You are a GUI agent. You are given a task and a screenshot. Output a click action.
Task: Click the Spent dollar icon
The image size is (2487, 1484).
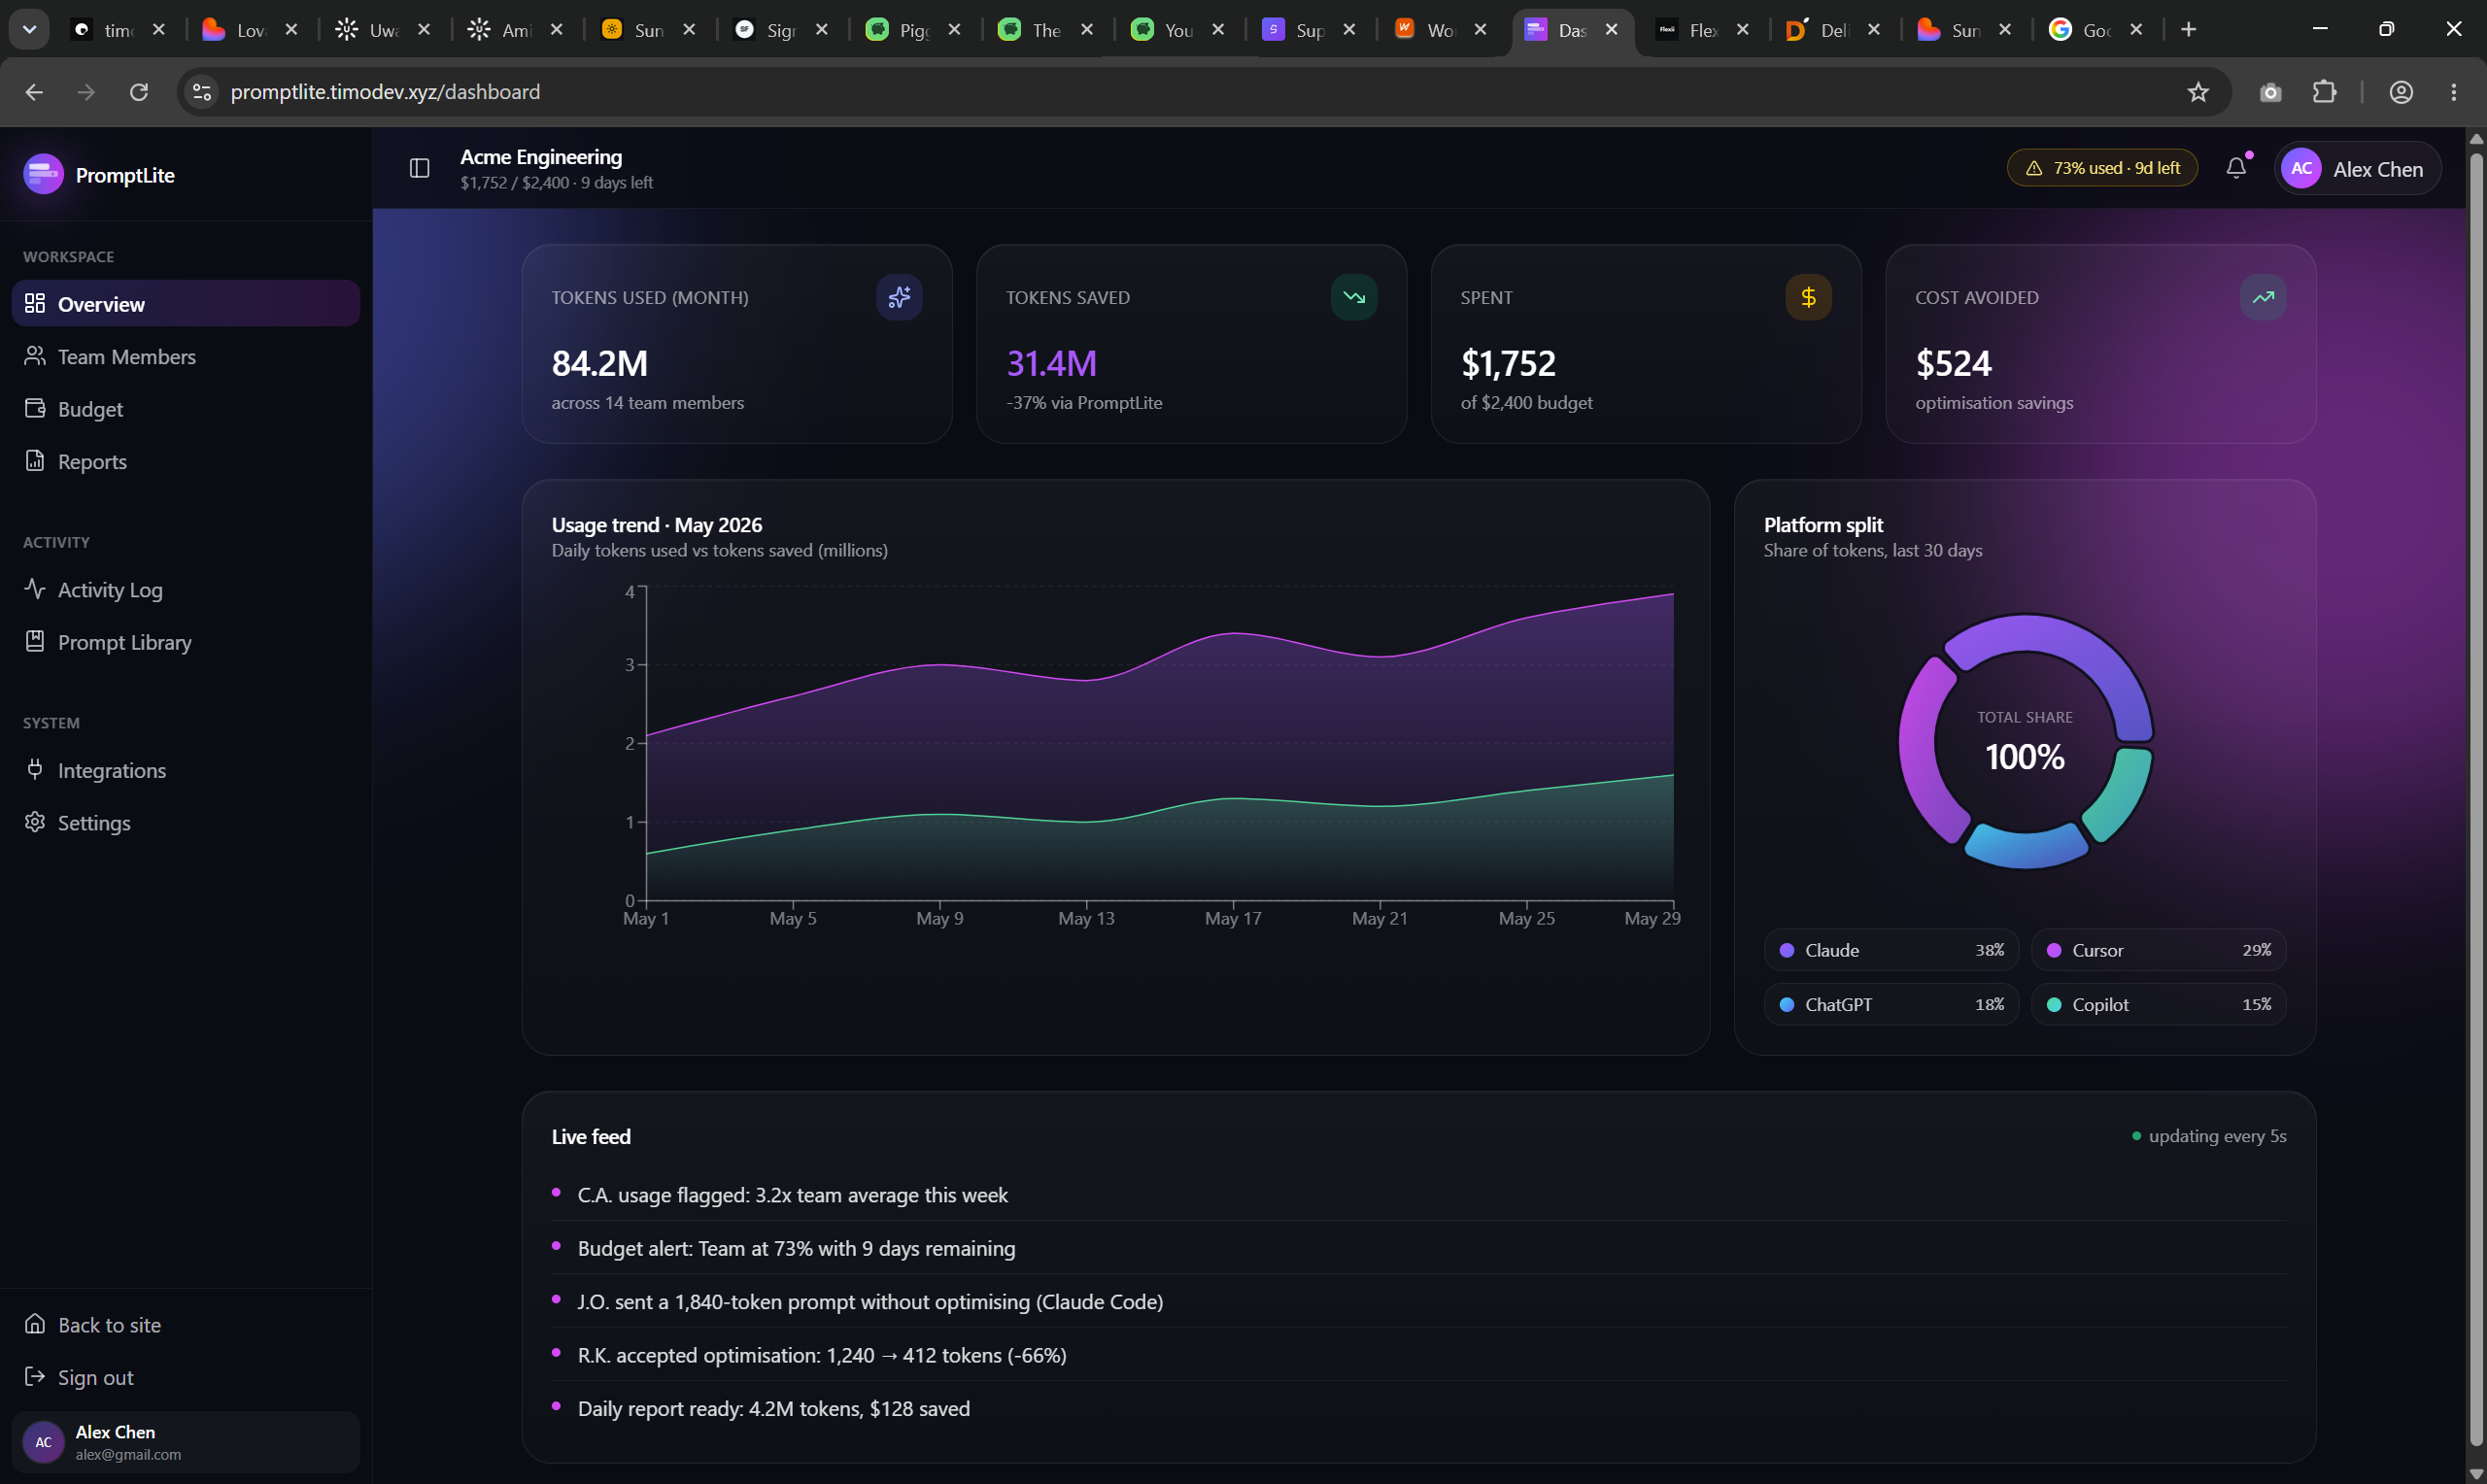coord(1808,297)
